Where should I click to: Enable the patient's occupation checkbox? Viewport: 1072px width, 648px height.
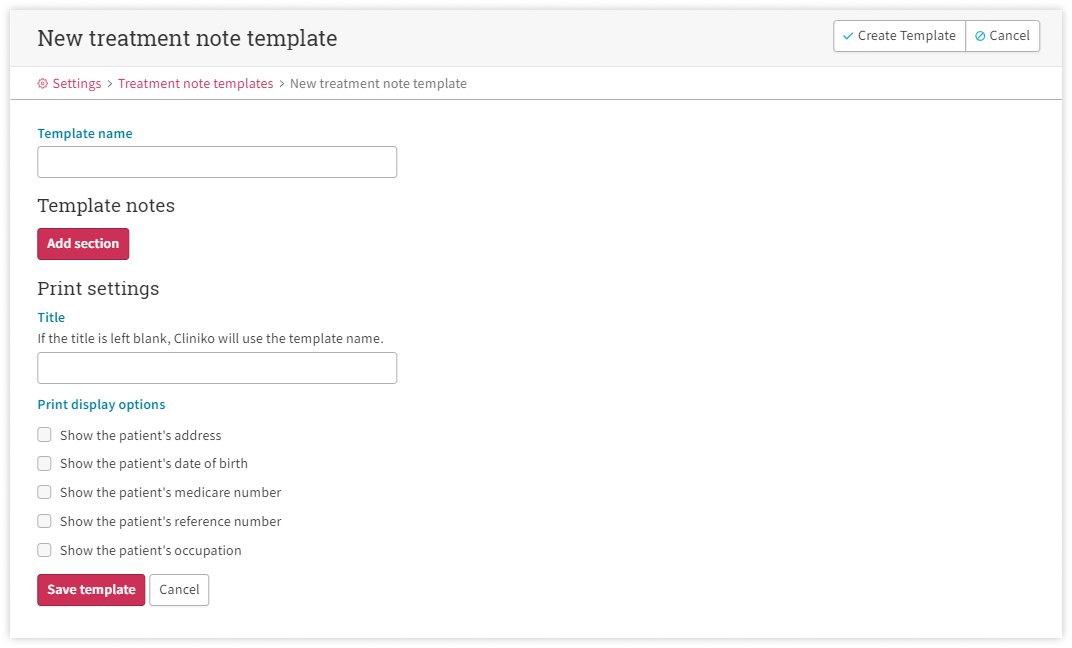tap(44, 550)
